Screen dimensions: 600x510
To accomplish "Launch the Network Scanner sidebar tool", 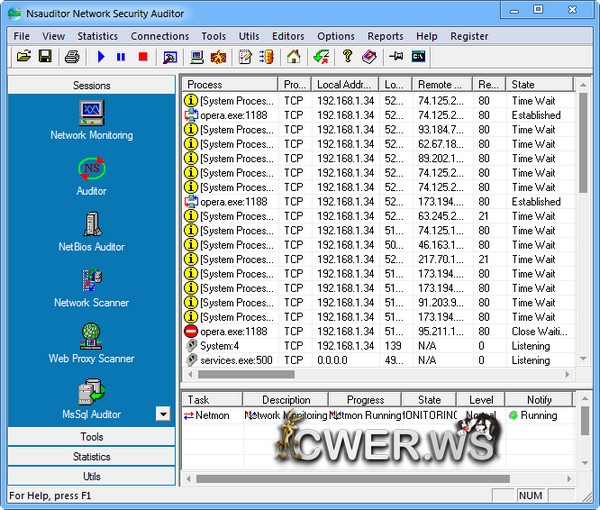I will tap(92, 287).
